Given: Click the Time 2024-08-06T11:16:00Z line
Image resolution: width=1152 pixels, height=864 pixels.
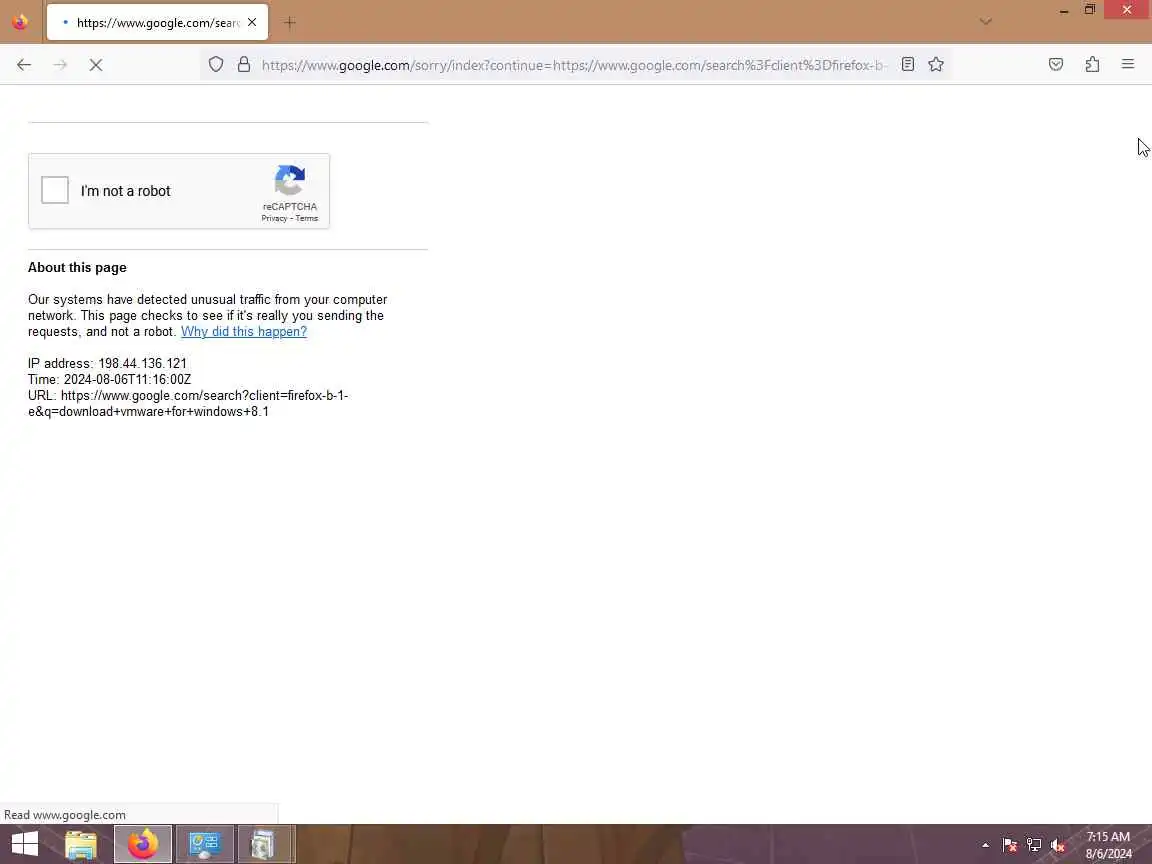Looking at the screenshot, I should [x=109, y=379].
